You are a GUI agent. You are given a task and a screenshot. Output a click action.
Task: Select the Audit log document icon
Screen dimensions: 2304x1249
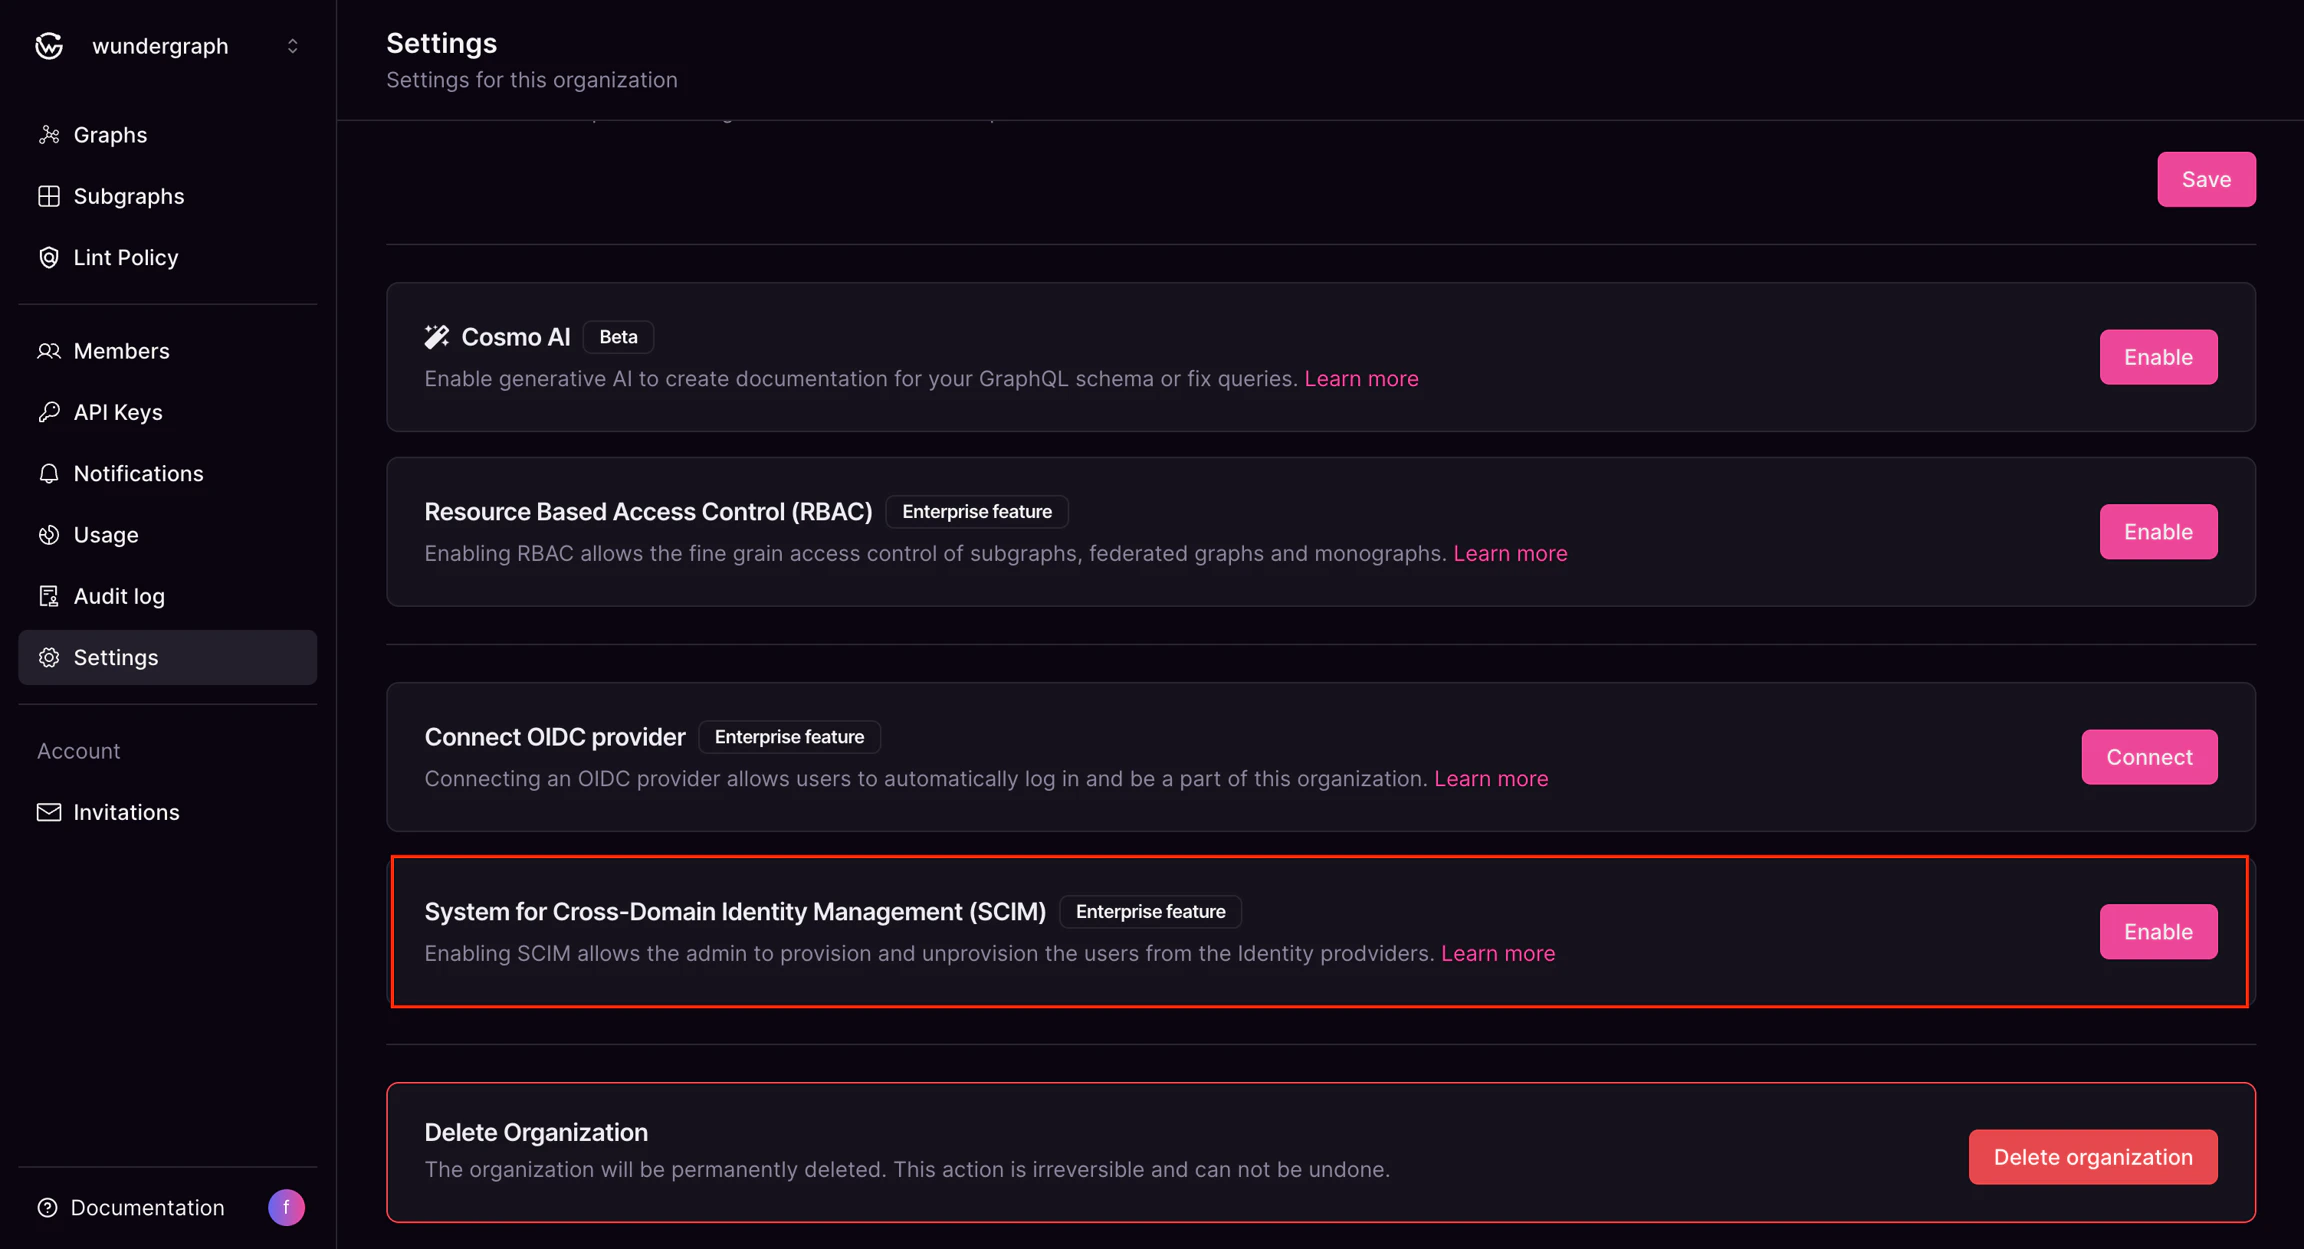(x=49, y=595)
